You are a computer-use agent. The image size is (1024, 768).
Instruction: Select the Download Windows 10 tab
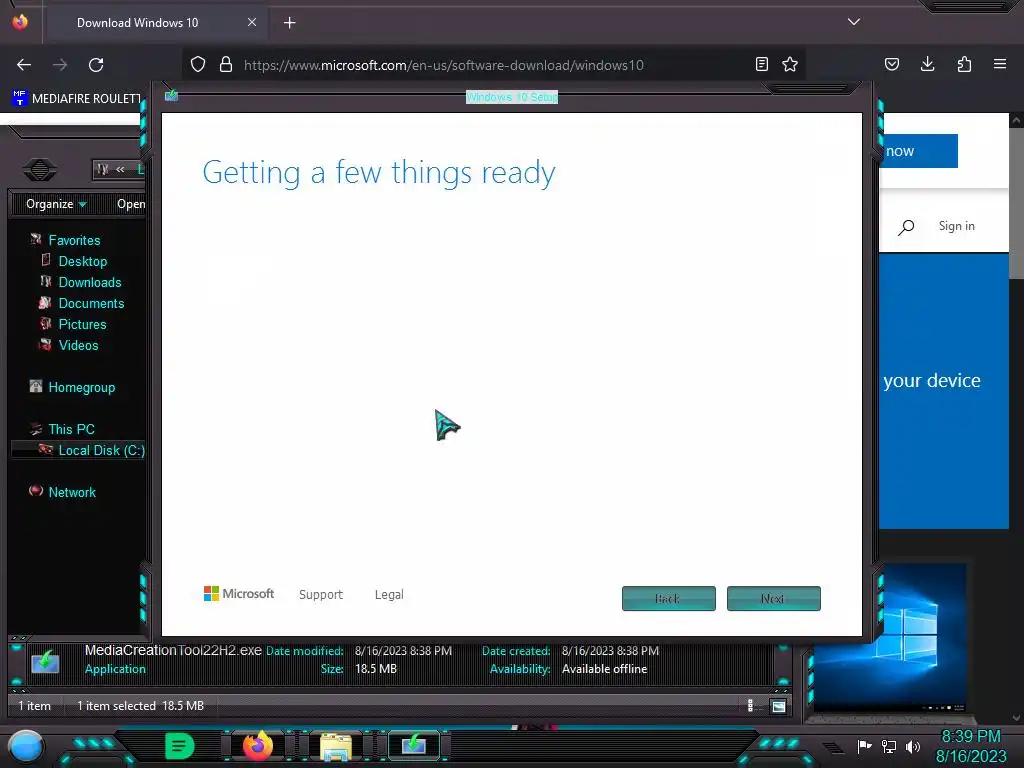click(x=155, y=23)
